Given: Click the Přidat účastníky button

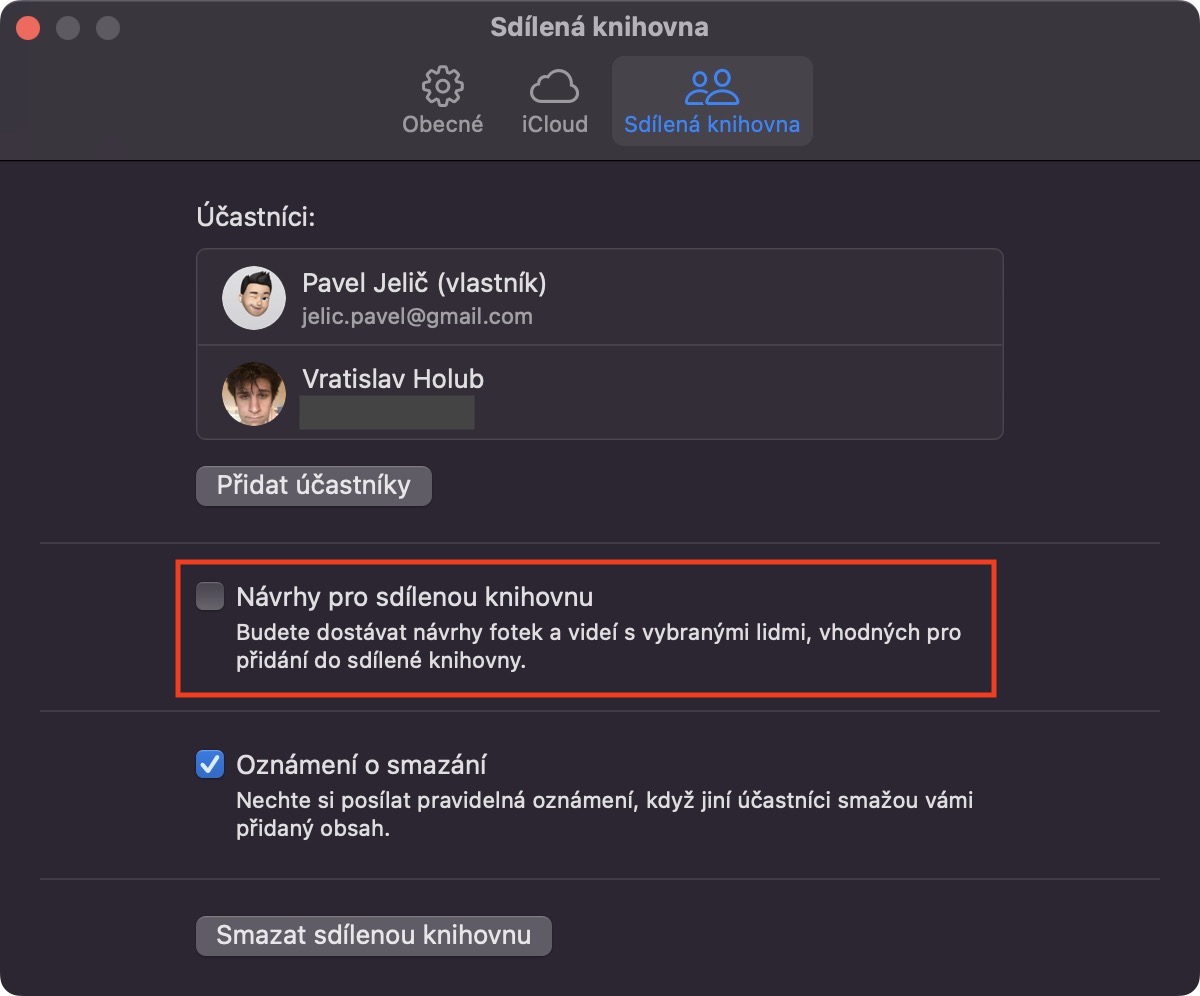Looking at the screenshot, I should click(314, 486).
